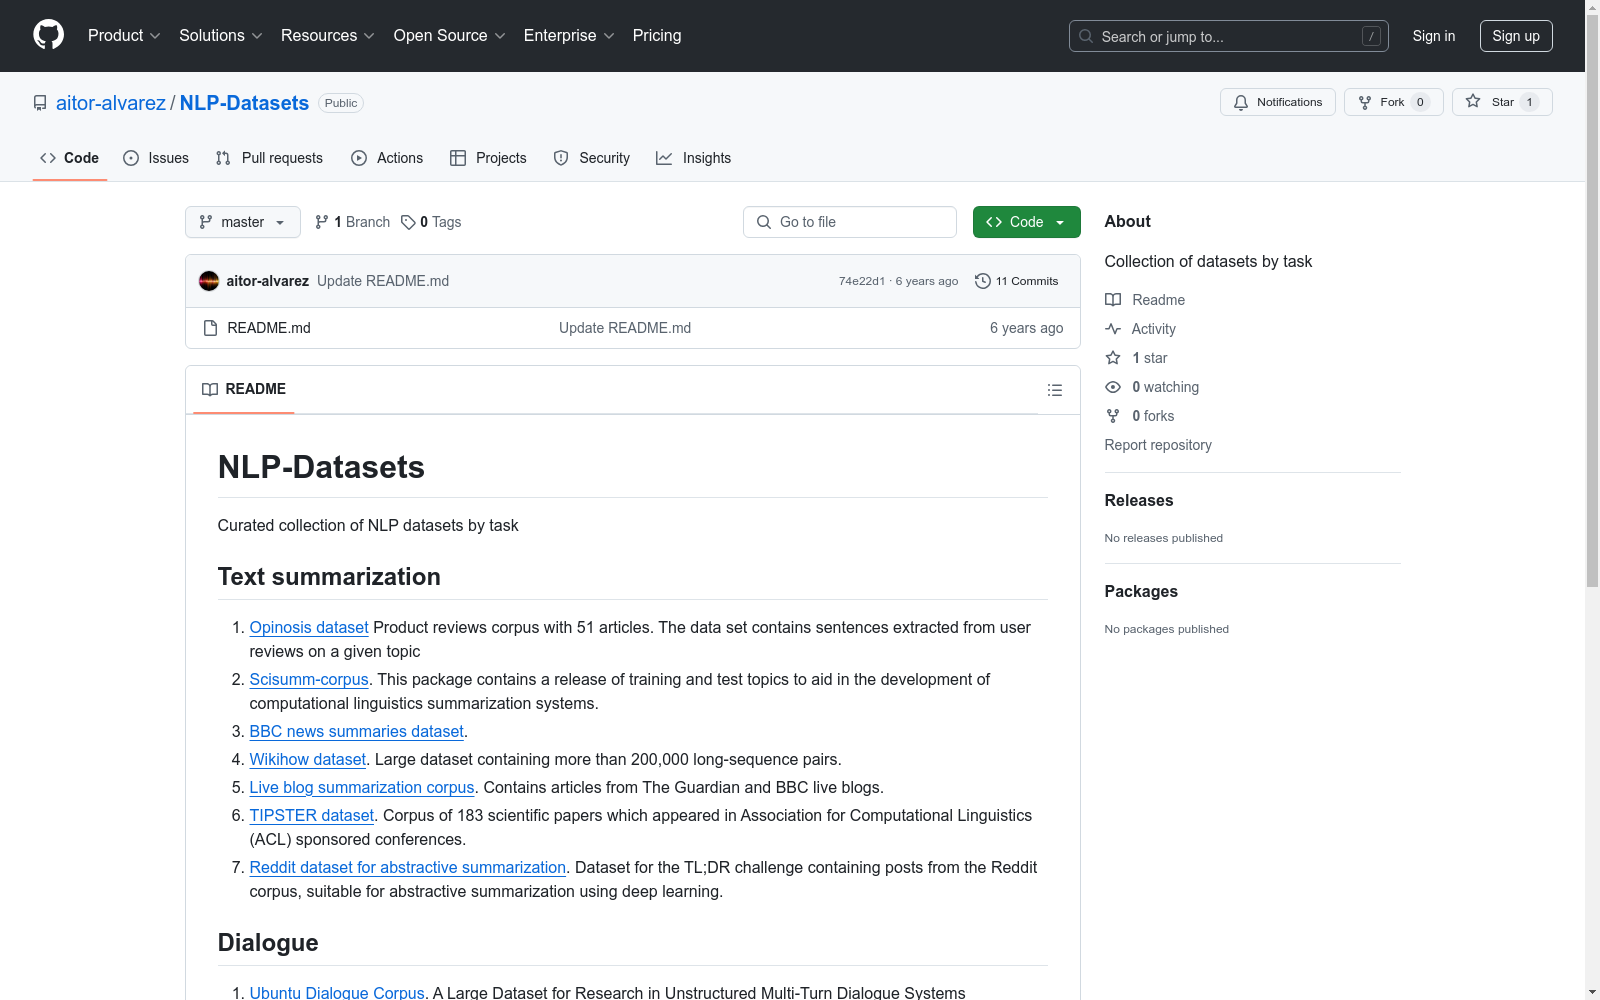Expand the Enterprise menu

coord(569,35)
